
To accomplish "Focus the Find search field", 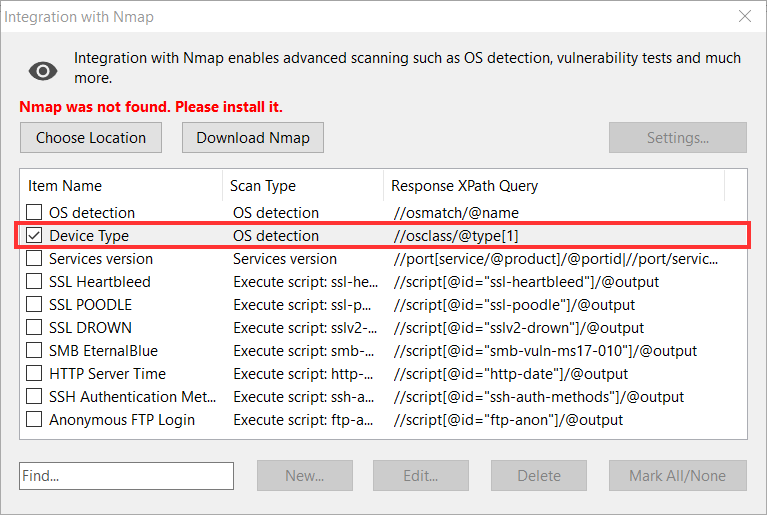I will click(x=126, y=476).
